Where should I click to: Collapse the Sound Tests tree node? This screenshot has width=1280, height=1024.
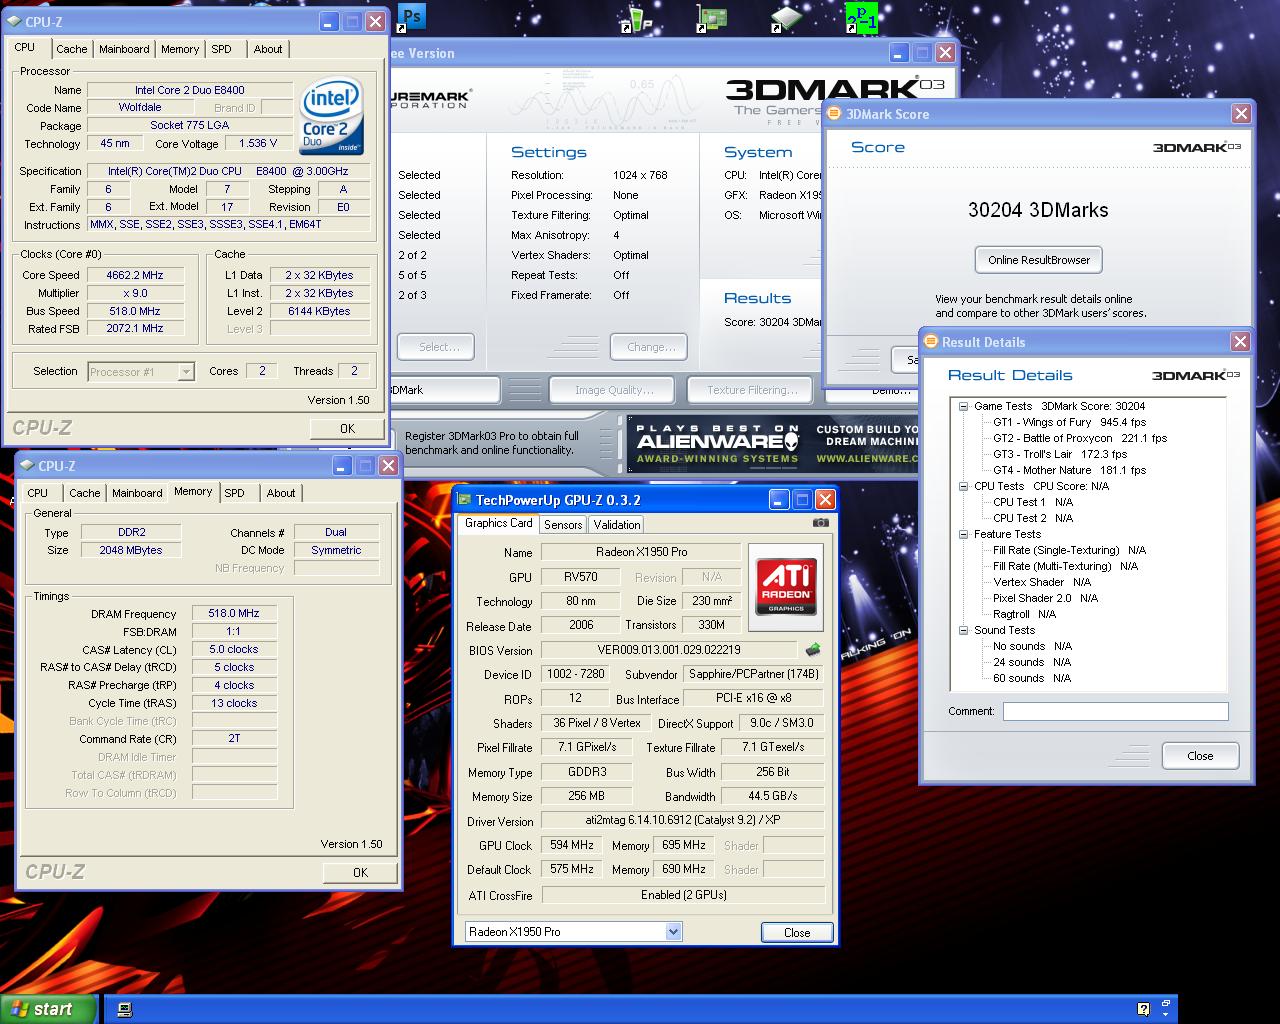pos(963,630)
